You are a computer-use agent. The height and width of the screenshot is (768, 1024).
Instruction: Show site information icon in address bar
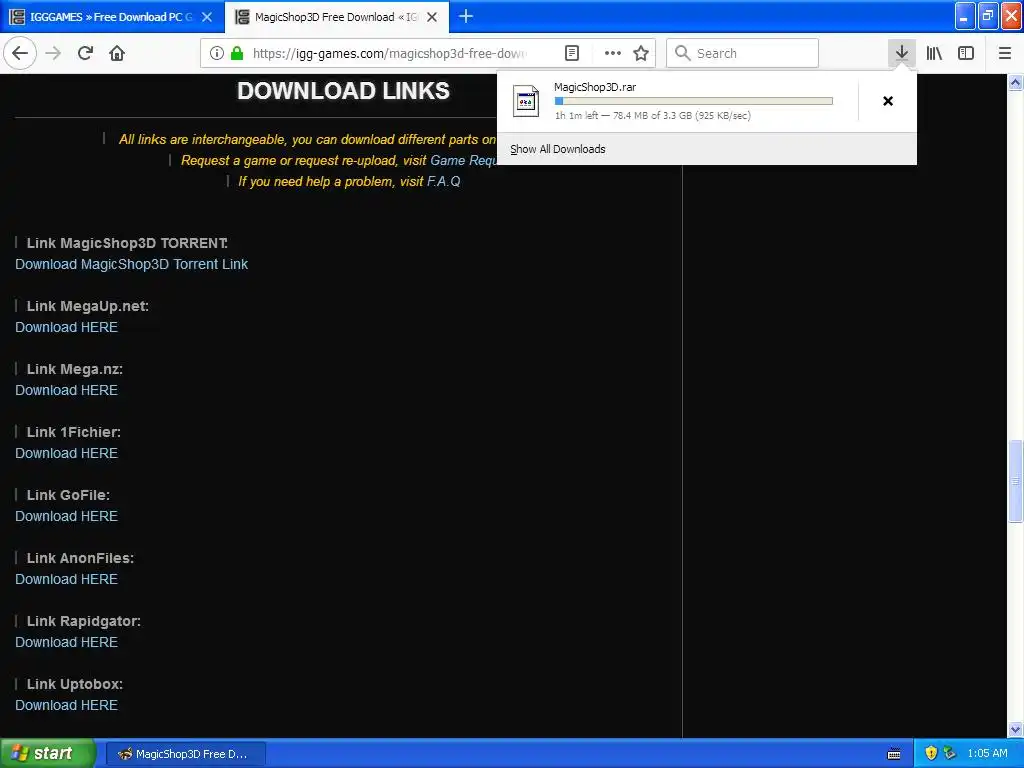click(x=217, y=53)
